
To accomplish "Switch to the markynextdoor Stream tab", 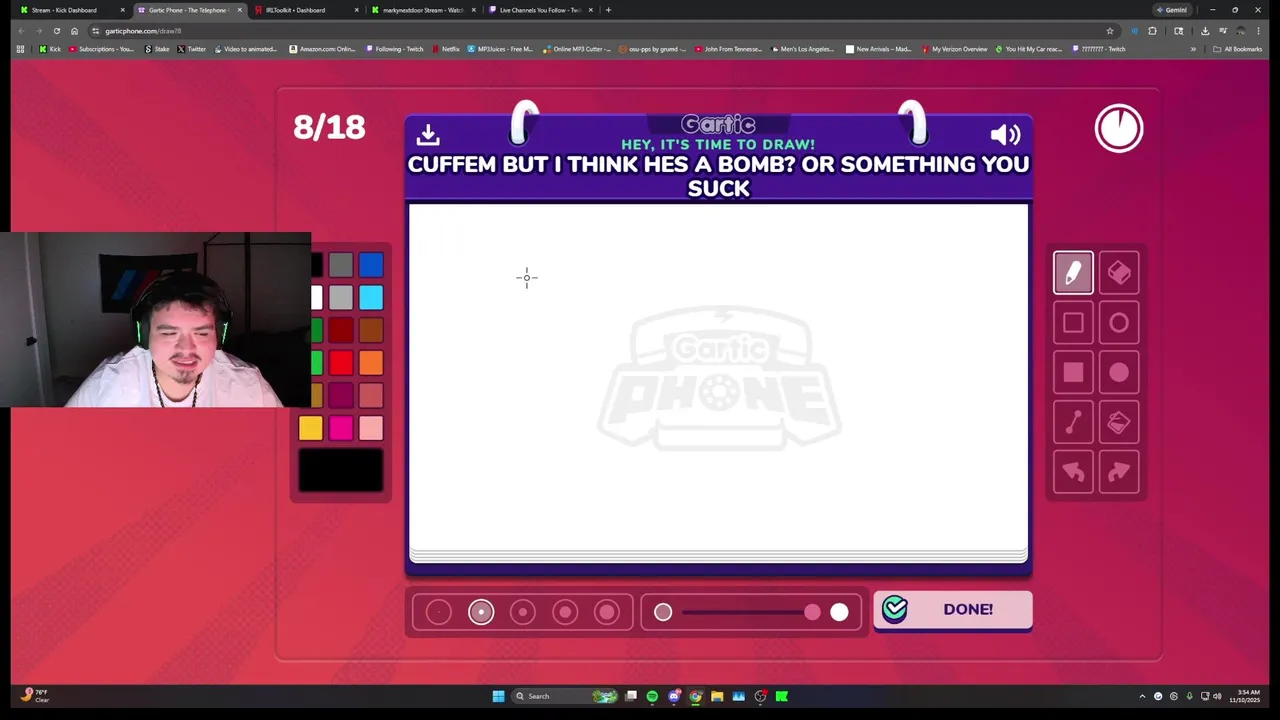I will (x=422, y=10).
